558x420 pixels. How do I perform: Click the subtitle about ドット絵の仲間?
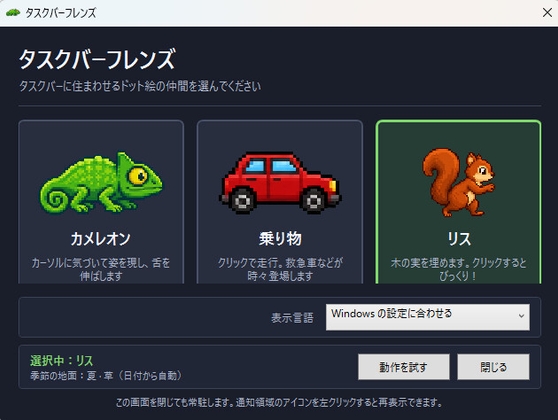pos(140,86)
